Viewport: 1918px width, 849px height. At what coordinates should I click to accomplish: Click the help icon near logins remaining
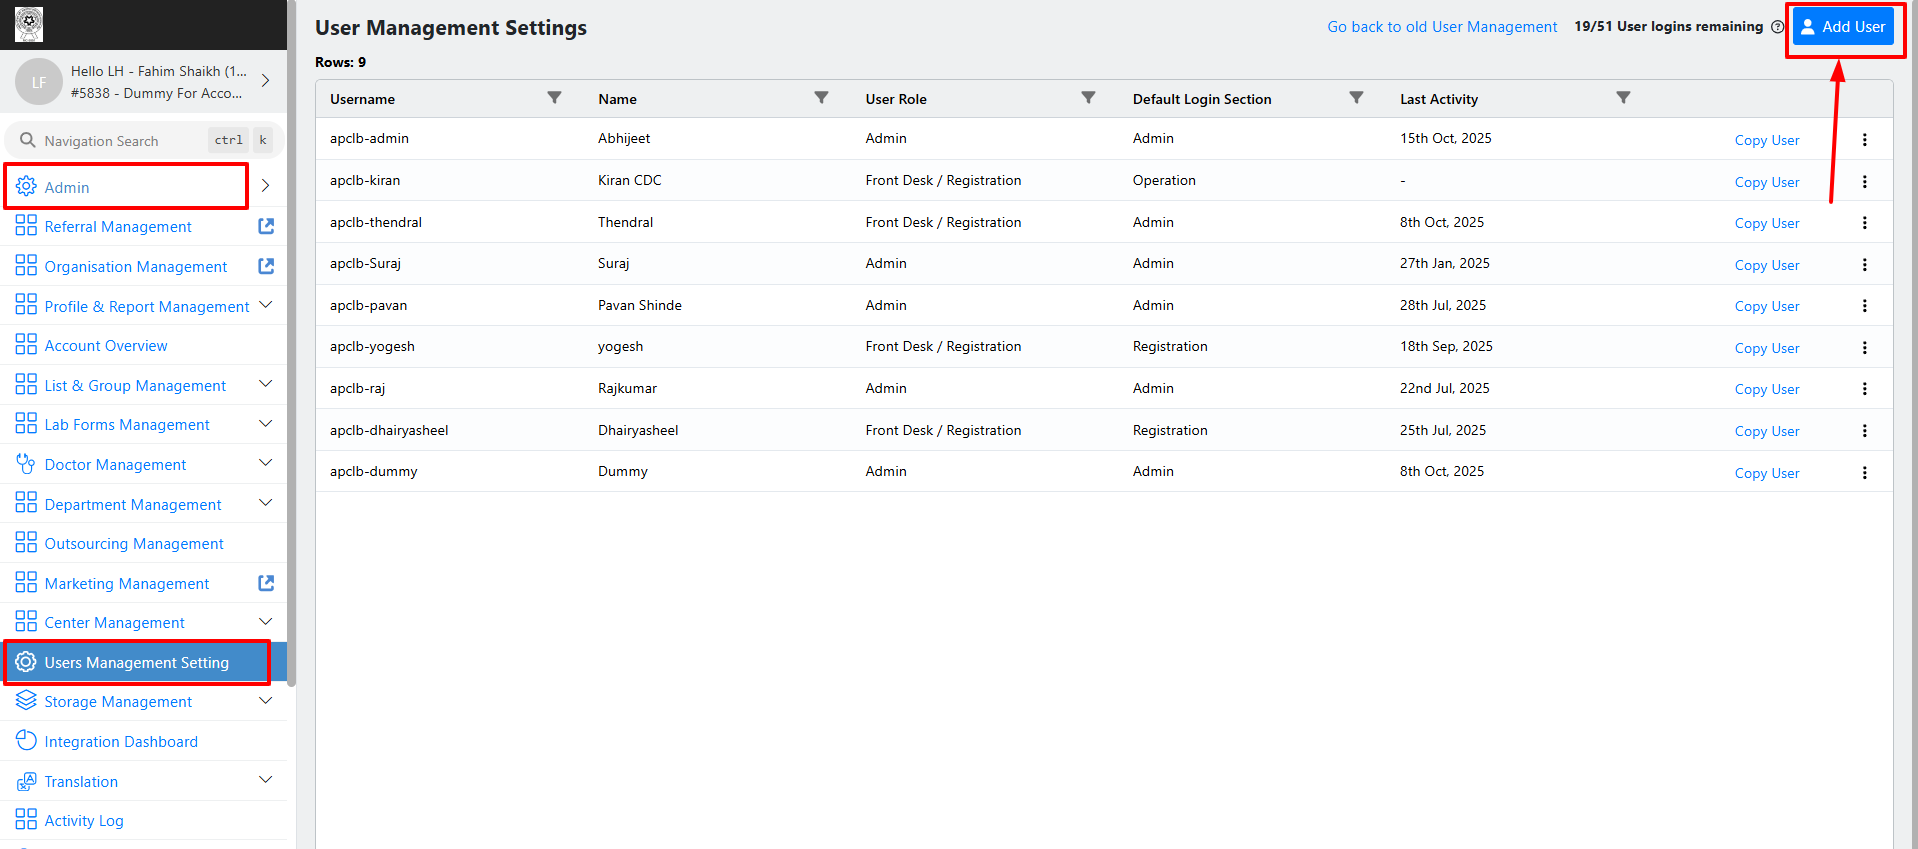pyautogui.click(x=1777, y=27)
